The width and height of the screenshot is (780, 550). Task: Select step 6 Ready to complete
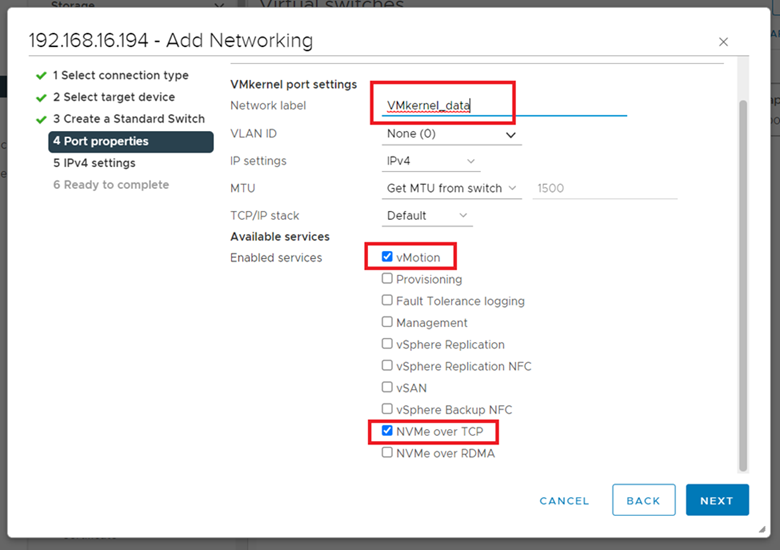(x=111, y=185)
